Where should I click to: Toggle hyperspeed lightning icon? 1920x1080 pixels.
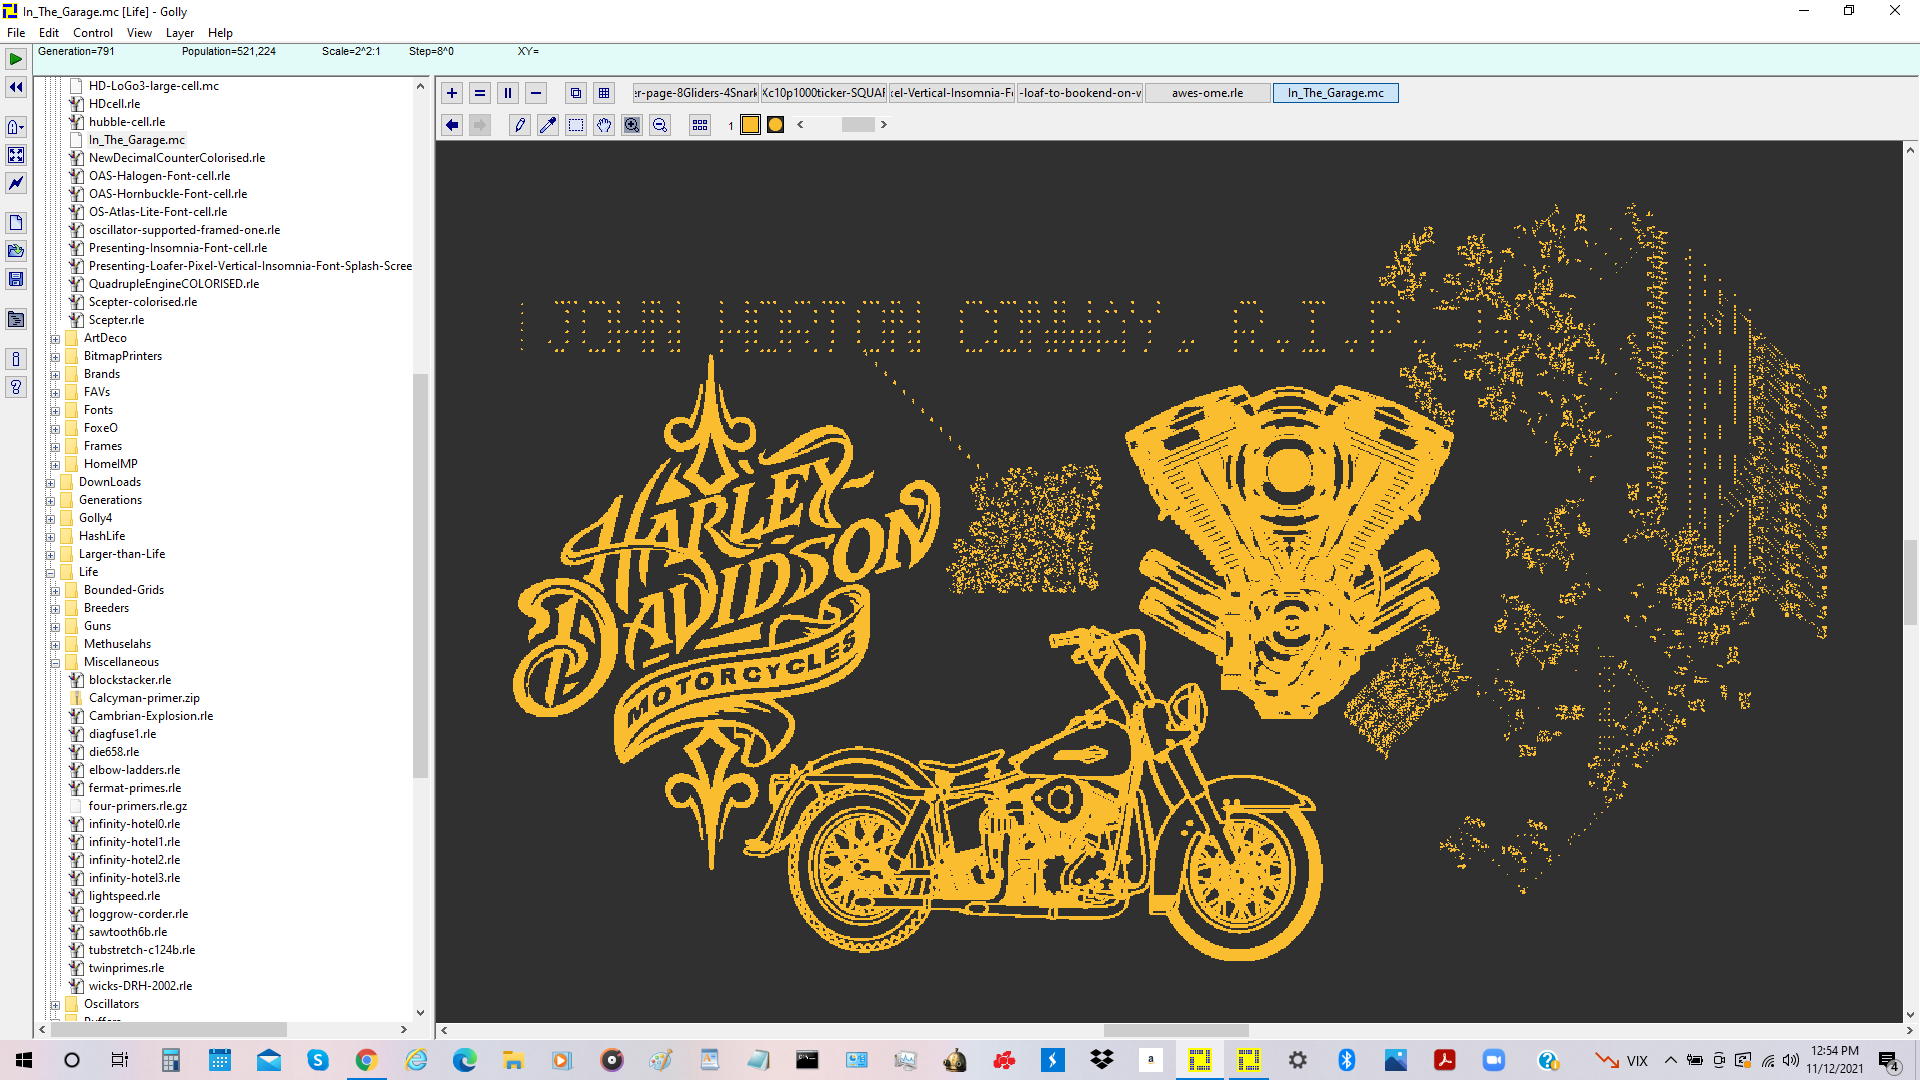(16, 183)
